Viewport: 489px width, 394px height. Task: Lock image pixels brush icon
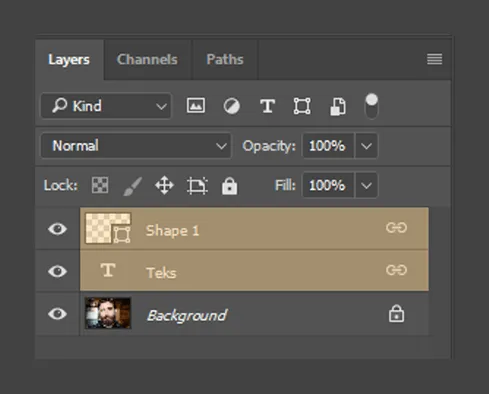[133, 186]
